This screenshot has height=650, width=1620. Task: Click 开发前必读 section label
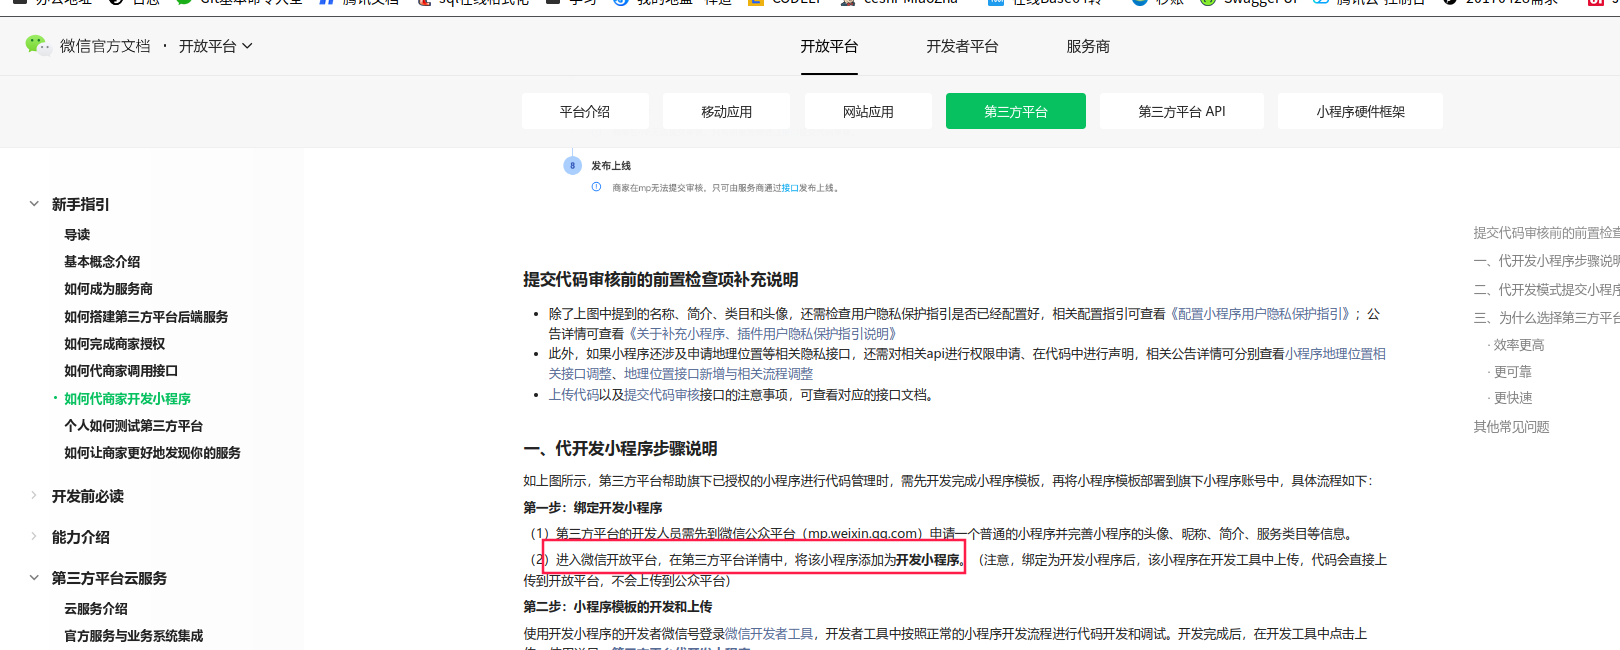[88, 496]
